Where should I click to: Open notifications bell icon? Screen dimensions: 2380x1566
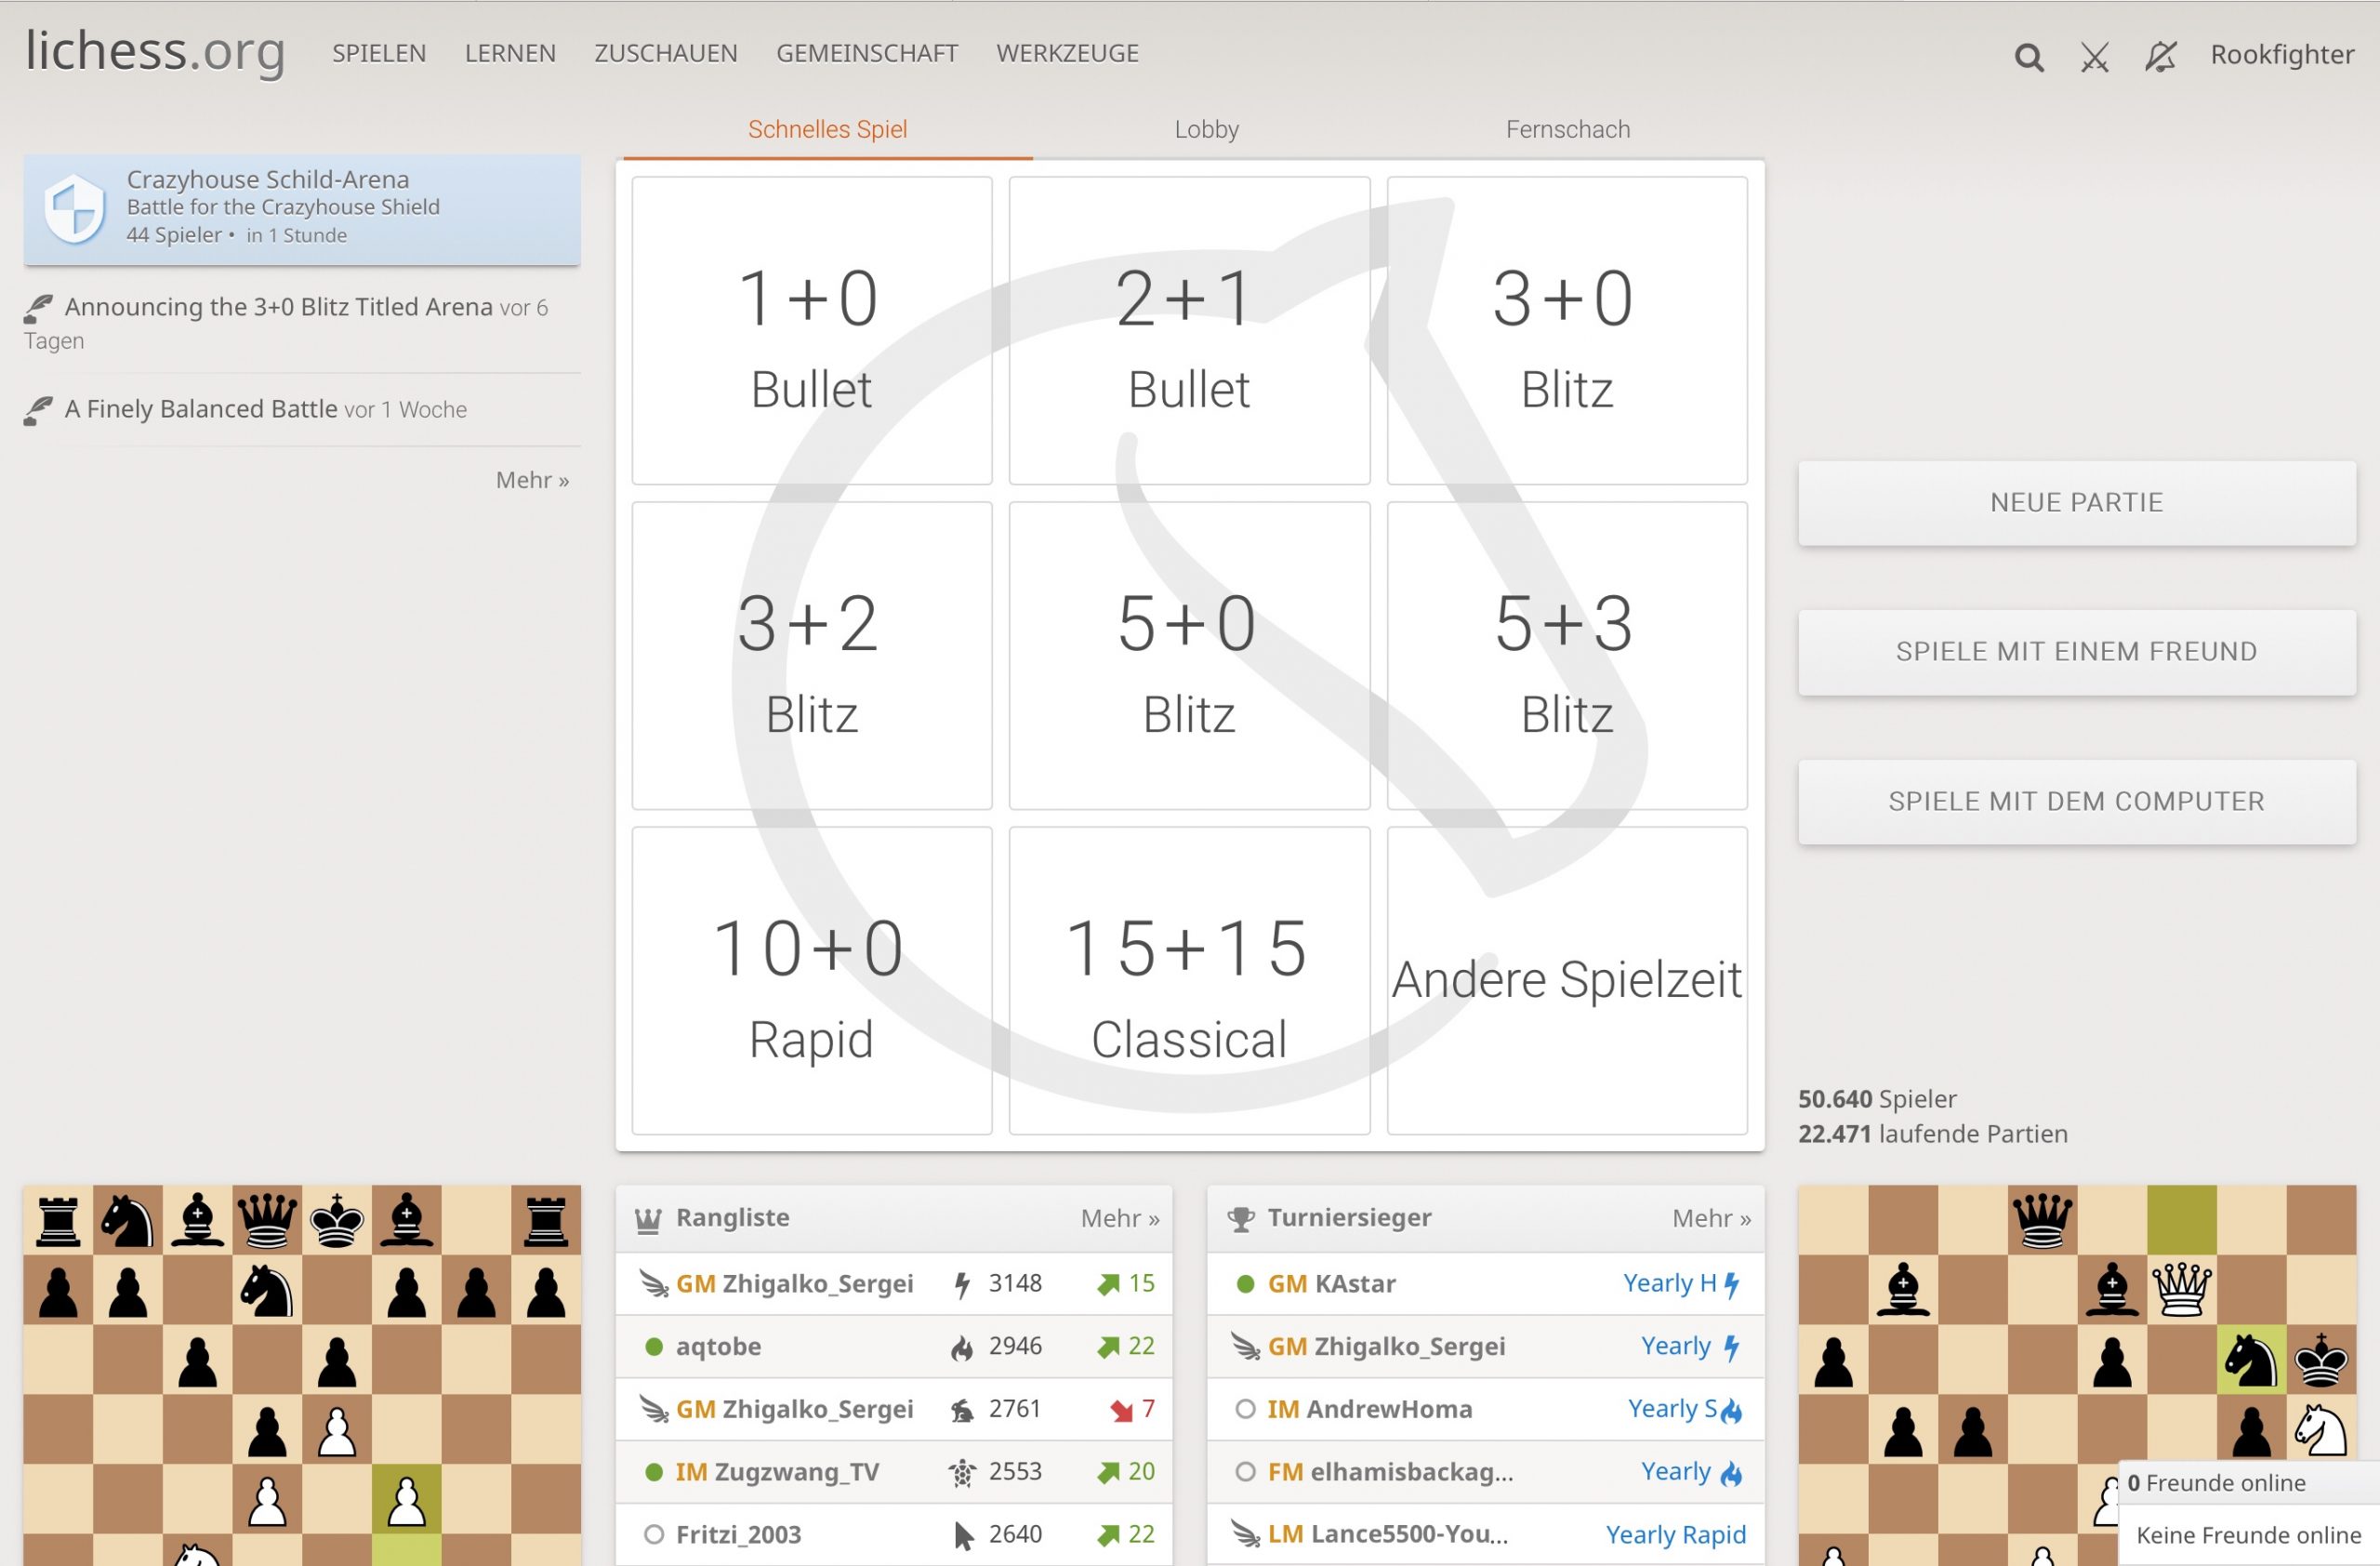2160,57
